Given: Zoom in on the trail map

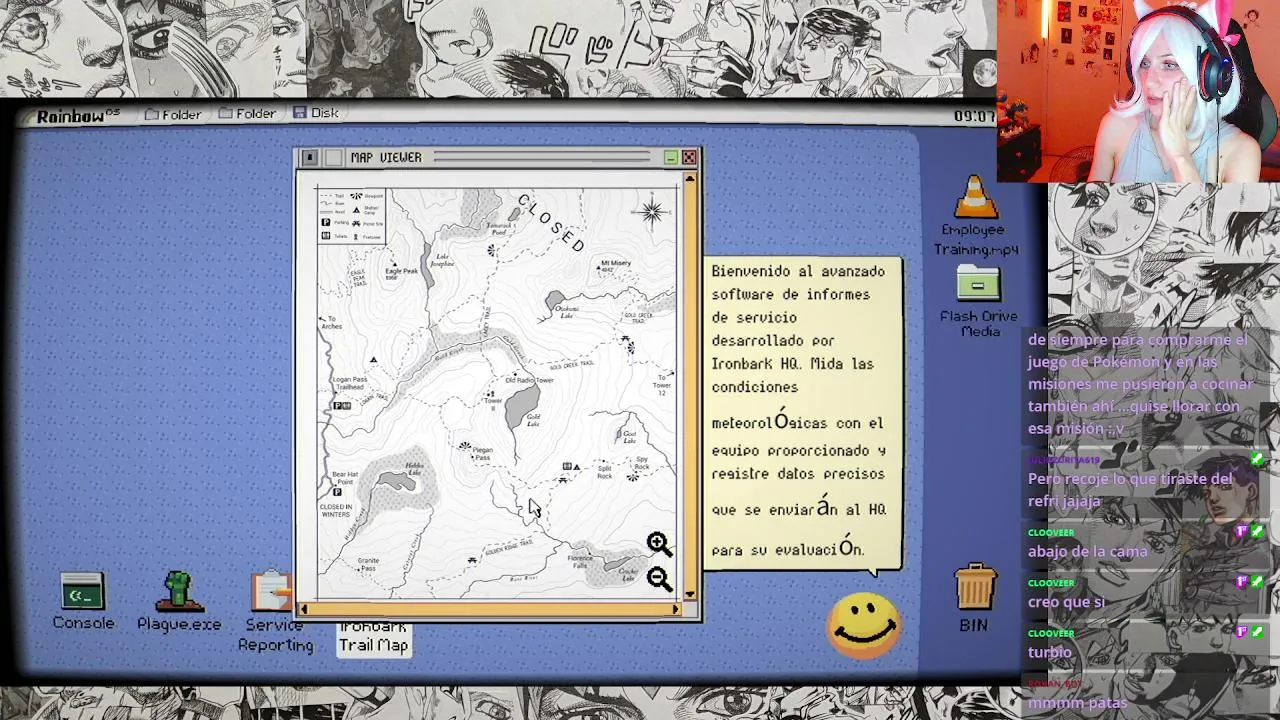Looking at the screenshot, I should (x=658, y=544).
